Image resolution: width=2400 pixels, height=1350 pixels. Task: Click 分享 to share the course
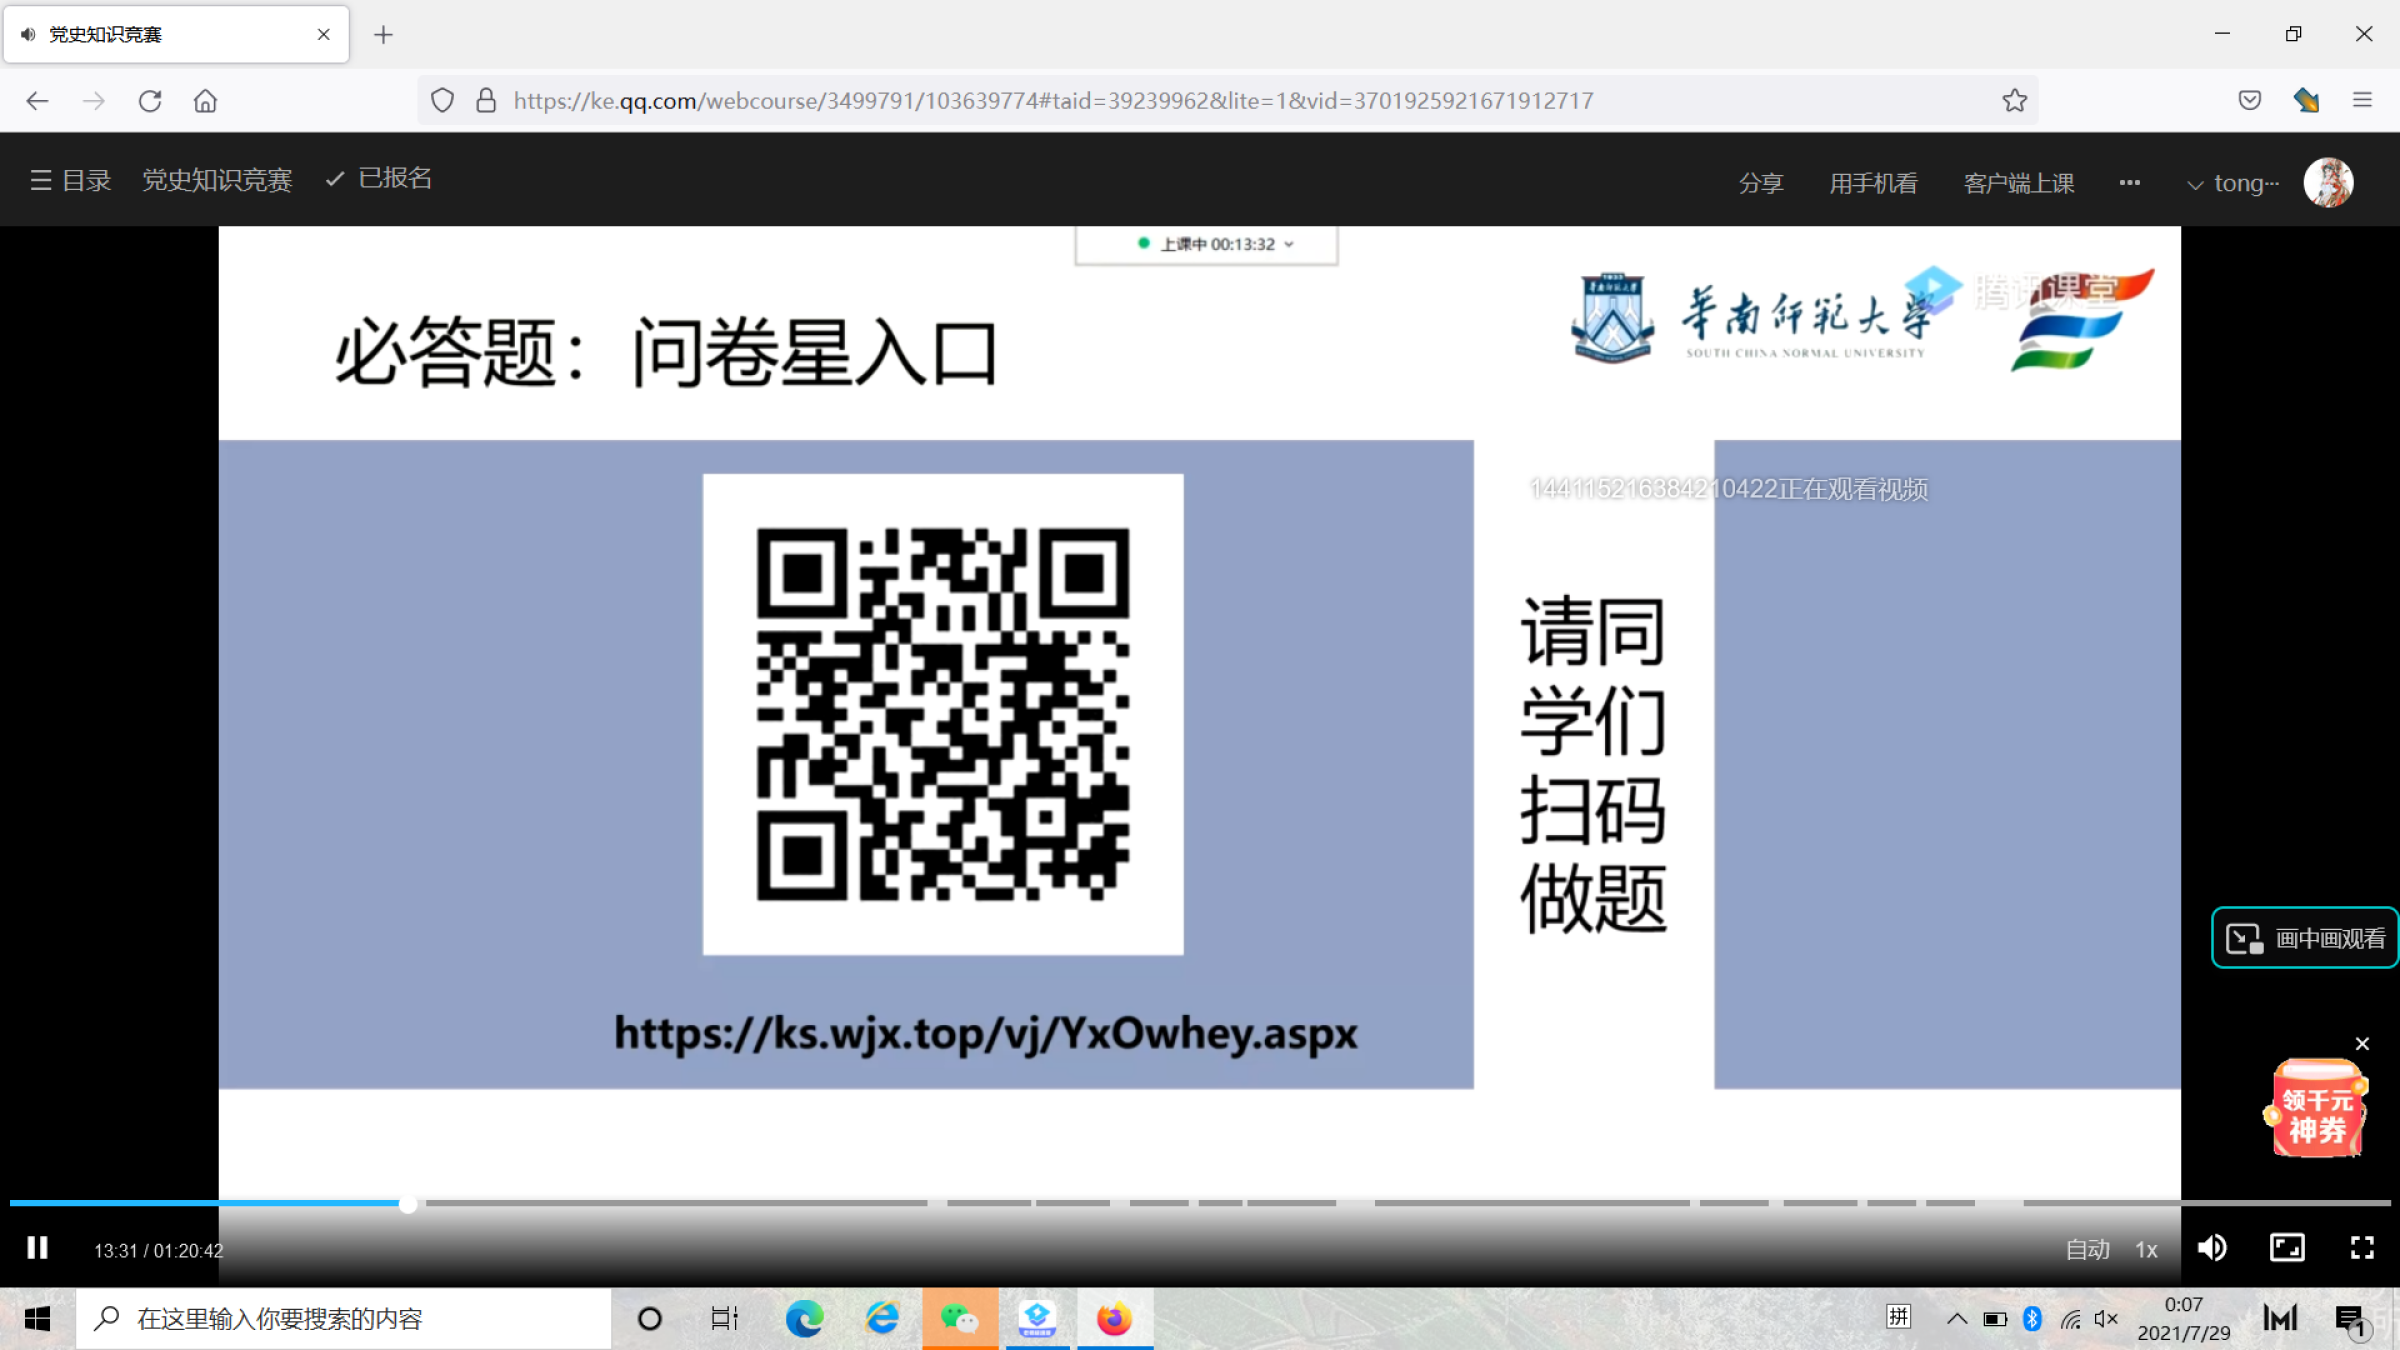click(1761, 183)
